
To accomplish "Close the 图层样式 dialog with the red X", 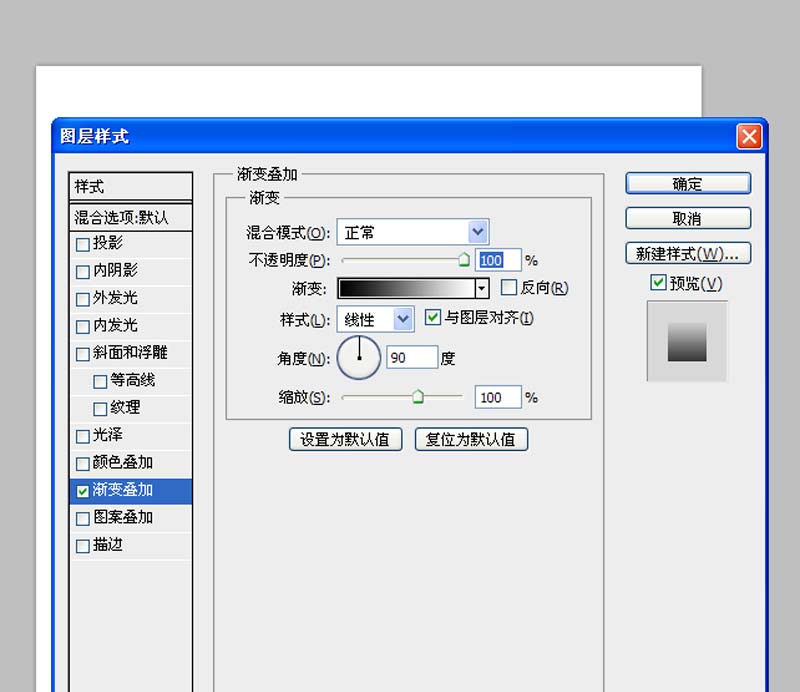I will tap(749, 136).
